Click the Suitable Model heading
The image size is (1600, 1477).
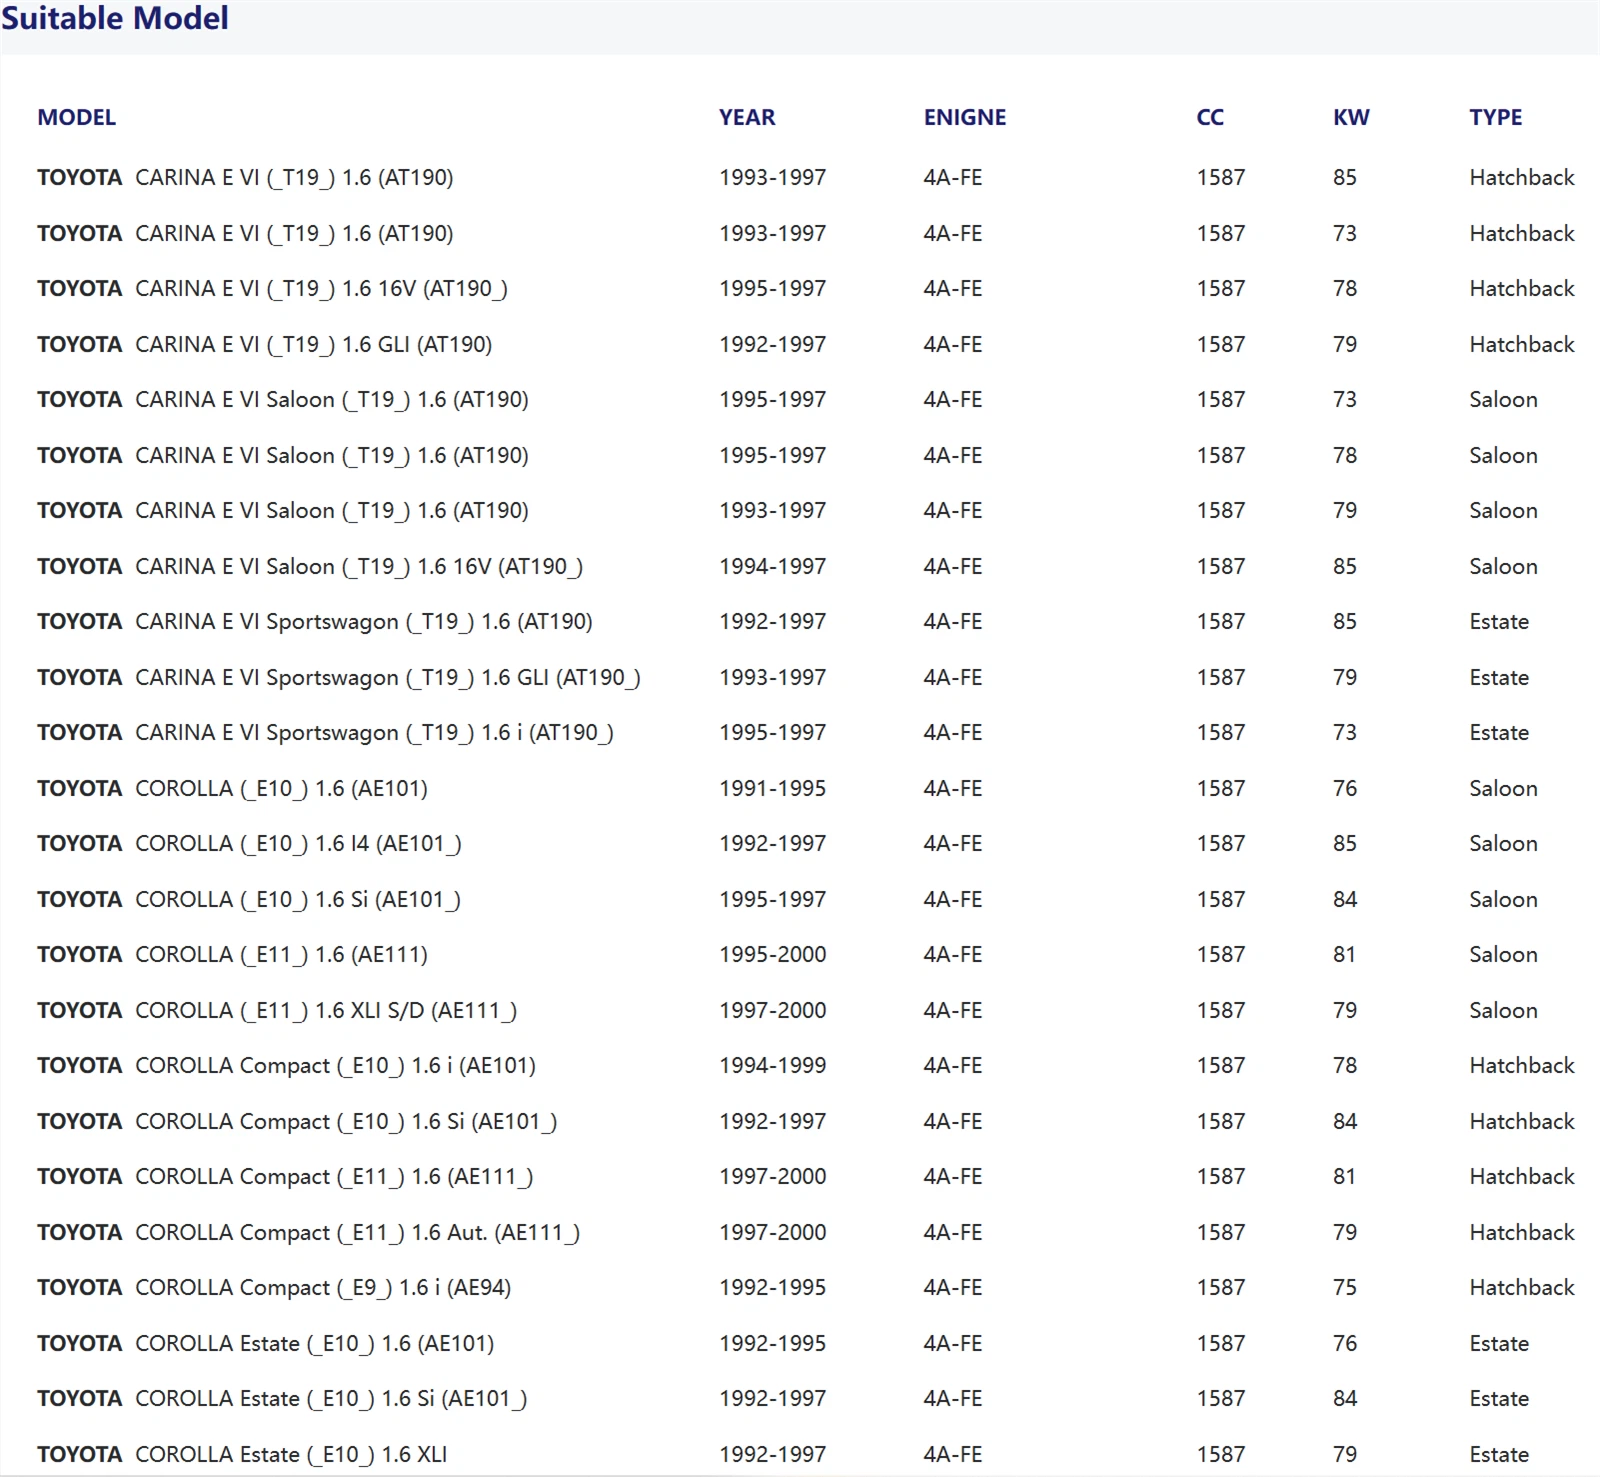click(115, 18)
